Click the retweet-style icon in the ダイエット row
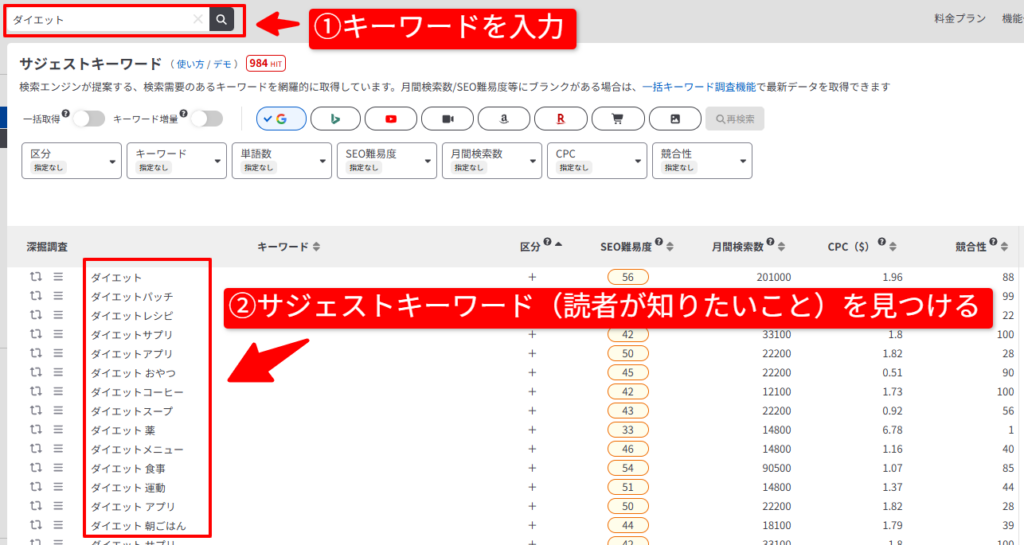The width and height of the screenshot is (1024, 545). [x=35, y=278]
